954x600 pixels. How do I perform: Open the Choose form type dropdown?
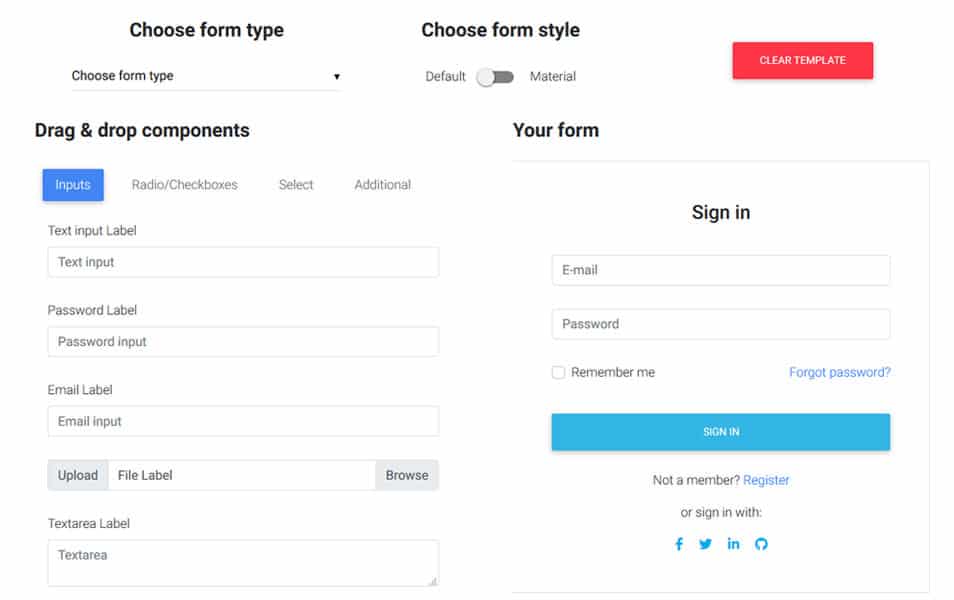point(205,76)
